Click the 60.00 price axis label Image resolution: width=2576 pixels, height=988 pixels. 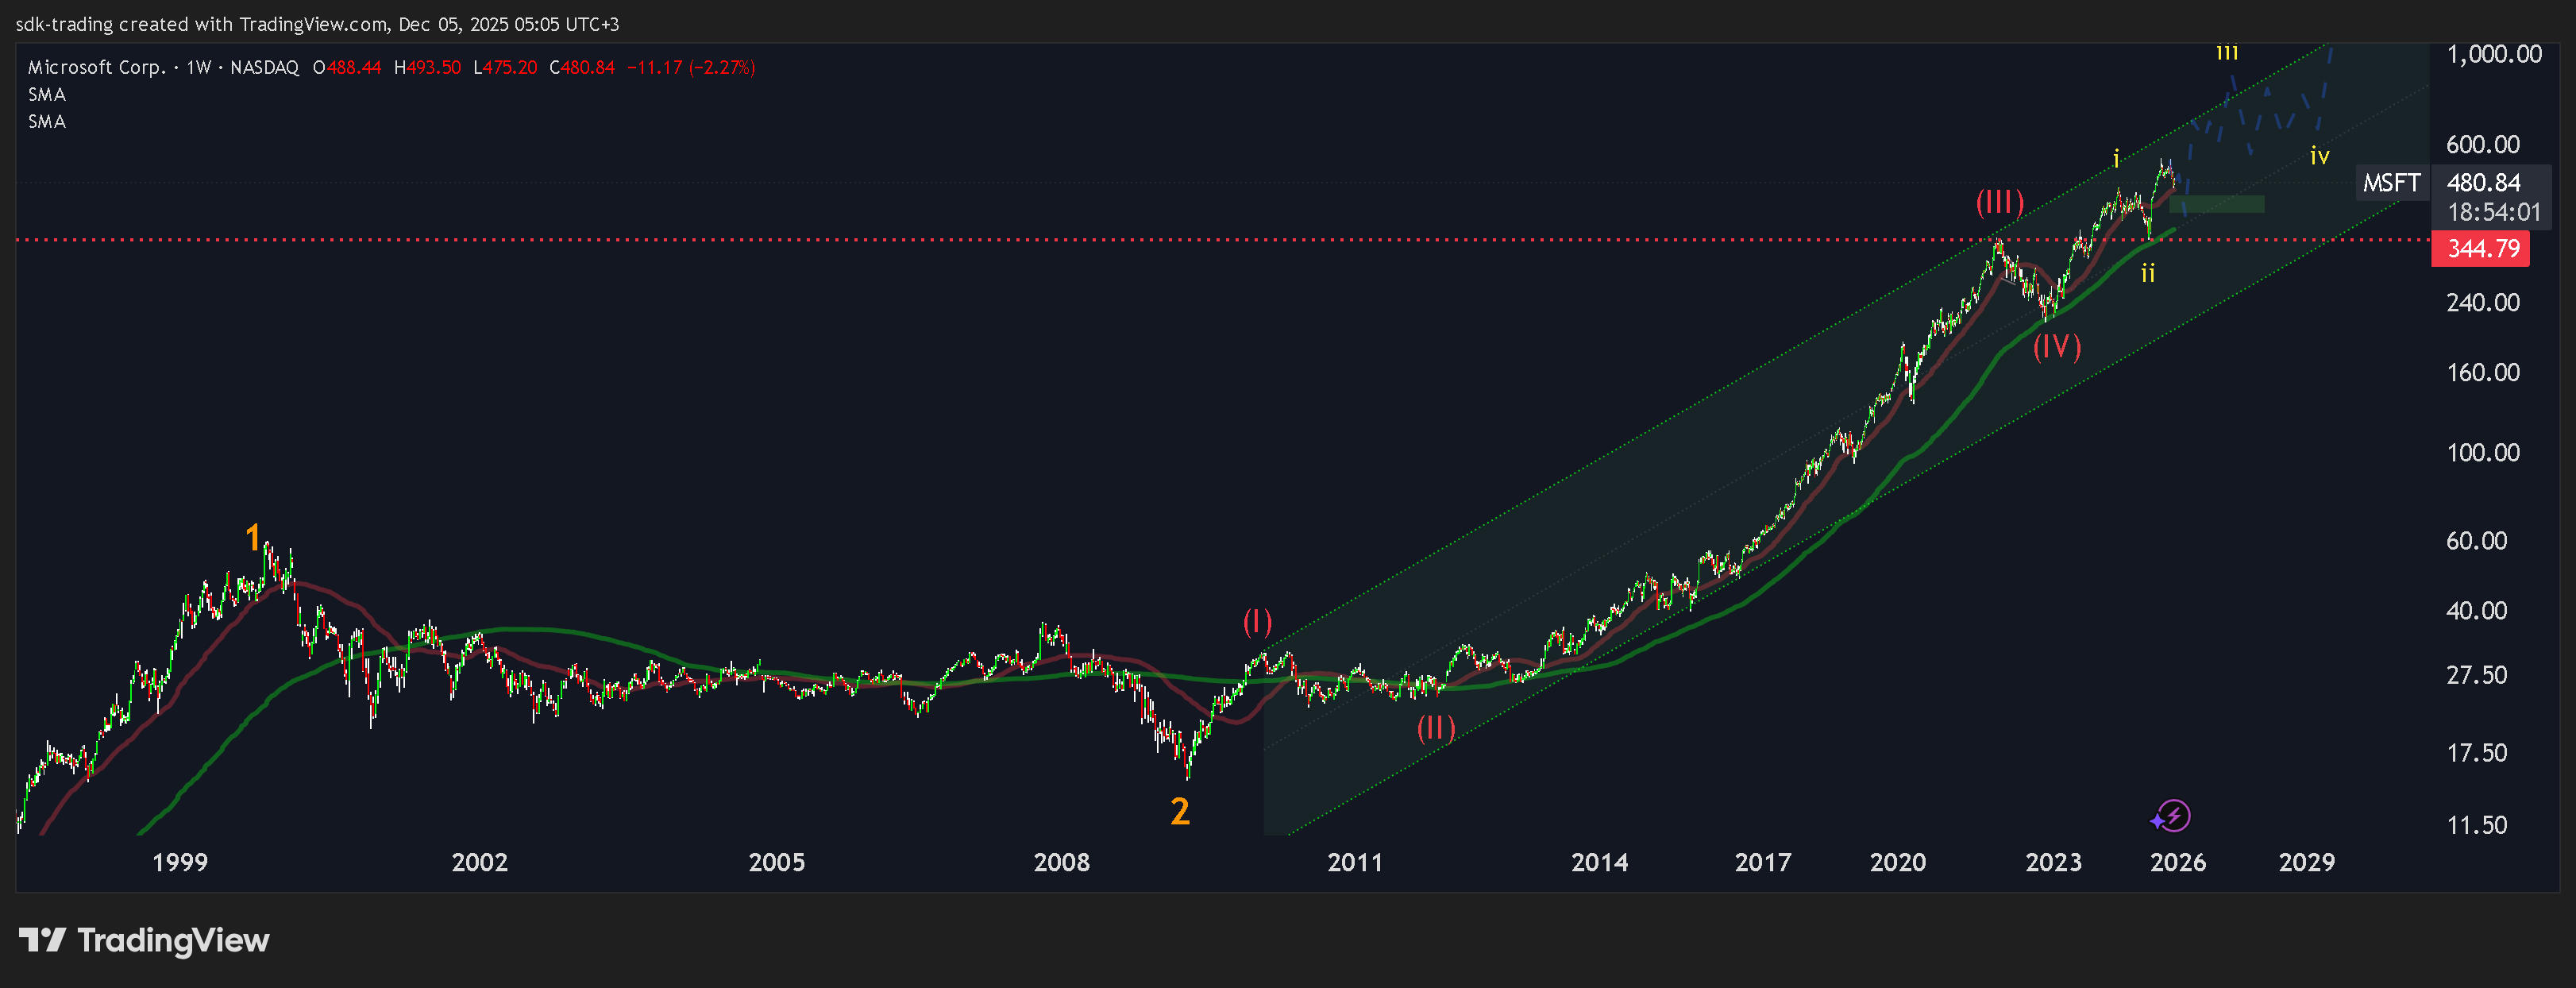pos(2477,540)
